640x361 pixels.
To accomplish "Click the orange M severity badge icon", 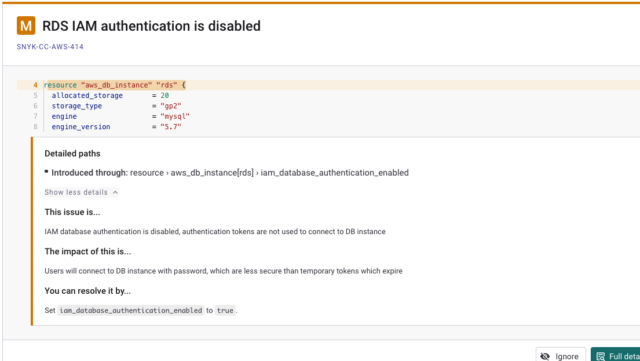I will (x=26, y=26).
